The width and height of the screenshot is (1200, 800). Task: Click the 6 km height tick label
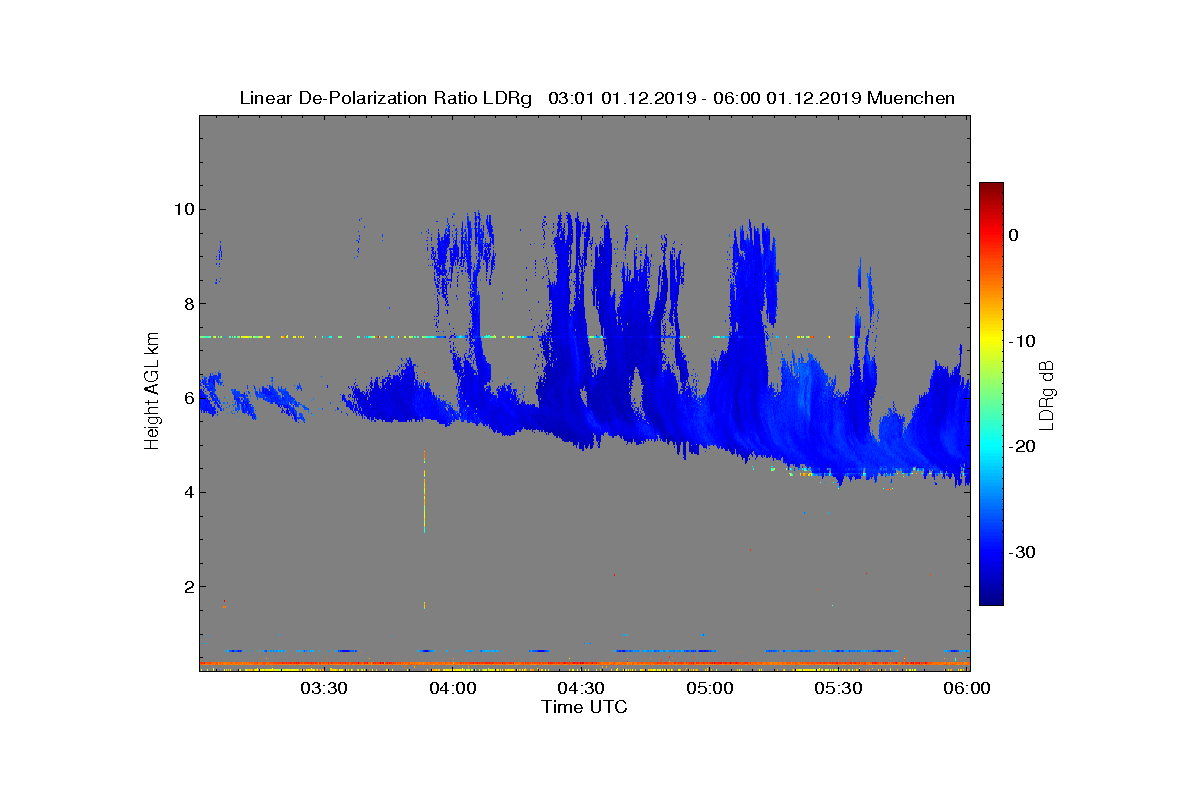click(187, 397)
